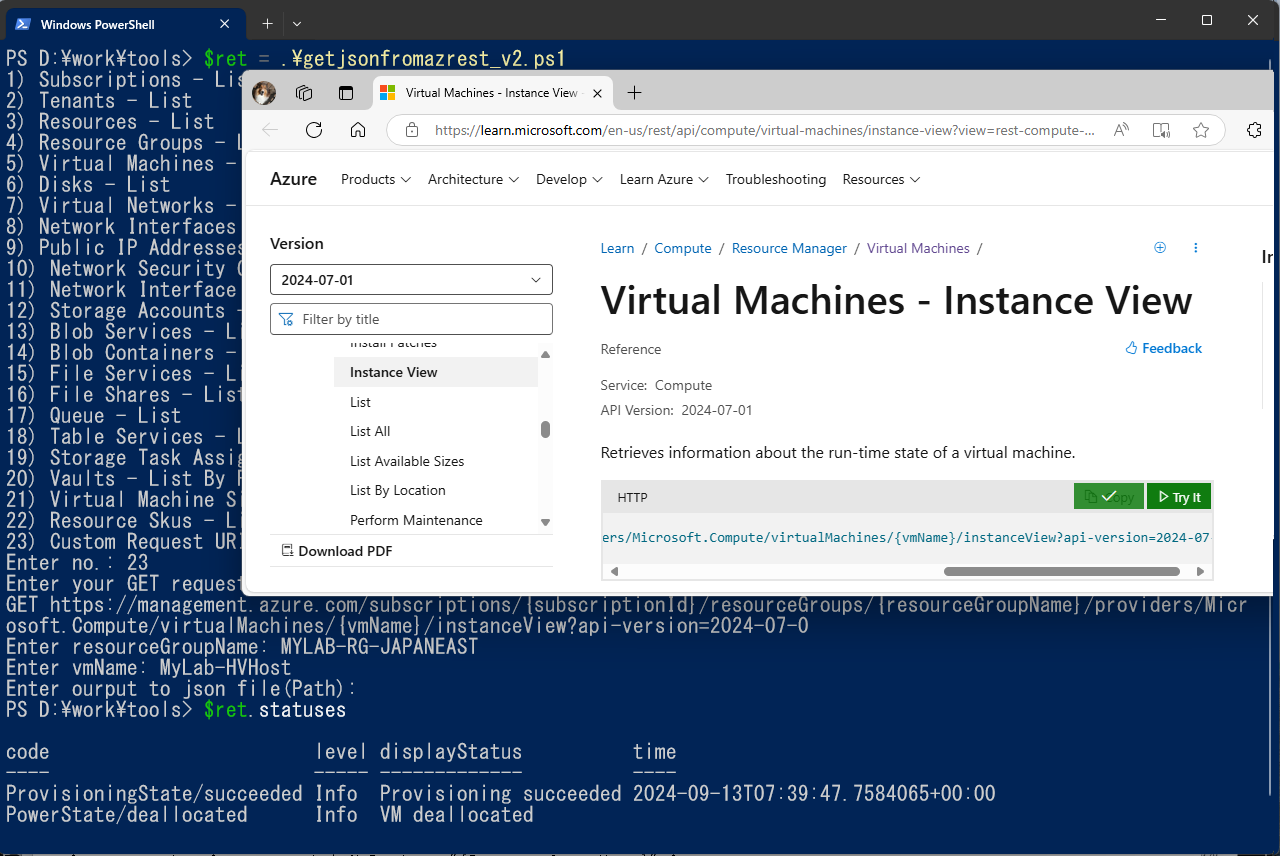This screenshot has width=1280, height=856.
Task: Click the tab actions menu icon
Action: pyautogui.click(x=346, y=93)
